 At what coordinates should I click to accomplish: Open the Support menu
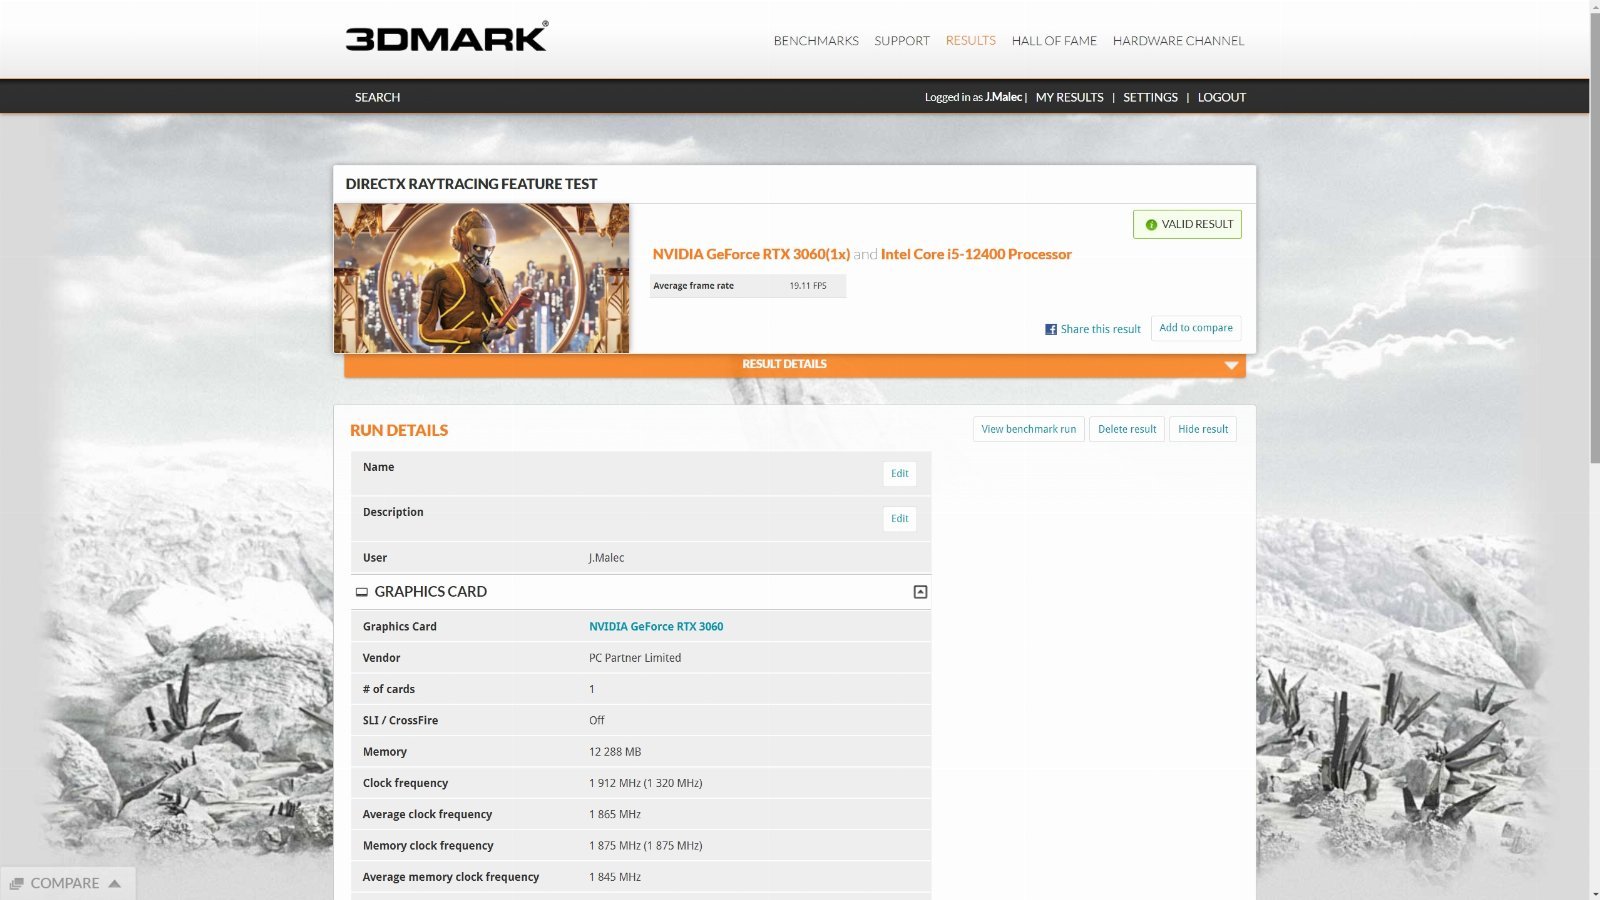tap(902, 41)
